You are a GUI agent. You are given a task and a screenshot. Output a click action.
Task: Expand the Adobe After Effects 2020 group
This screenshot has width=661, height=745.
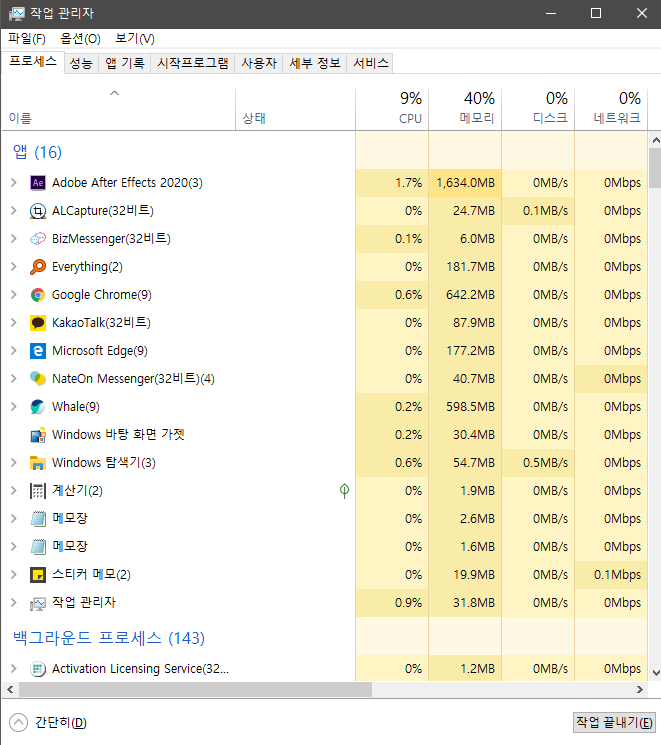[x=14, y=182]
